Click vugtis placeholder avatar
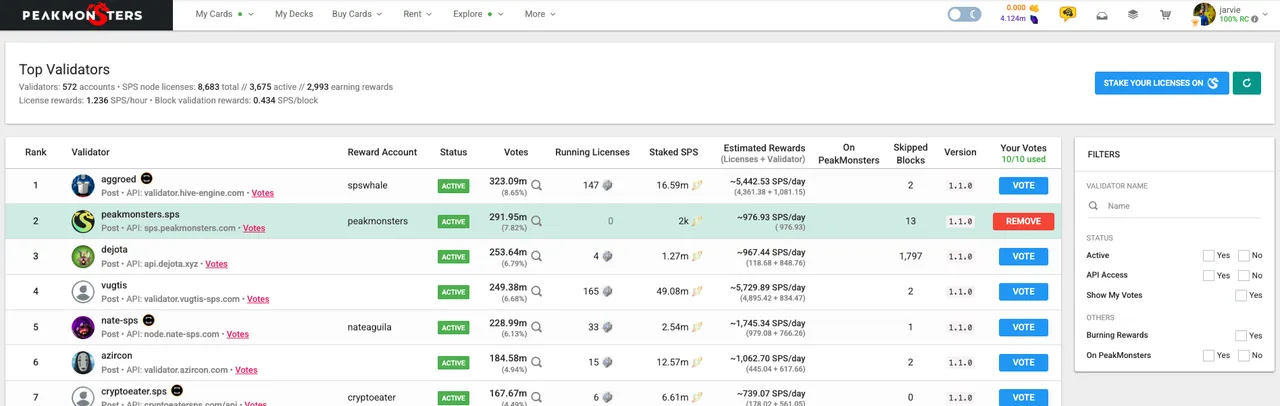The image size is (1280, 406). pos(83,292)
